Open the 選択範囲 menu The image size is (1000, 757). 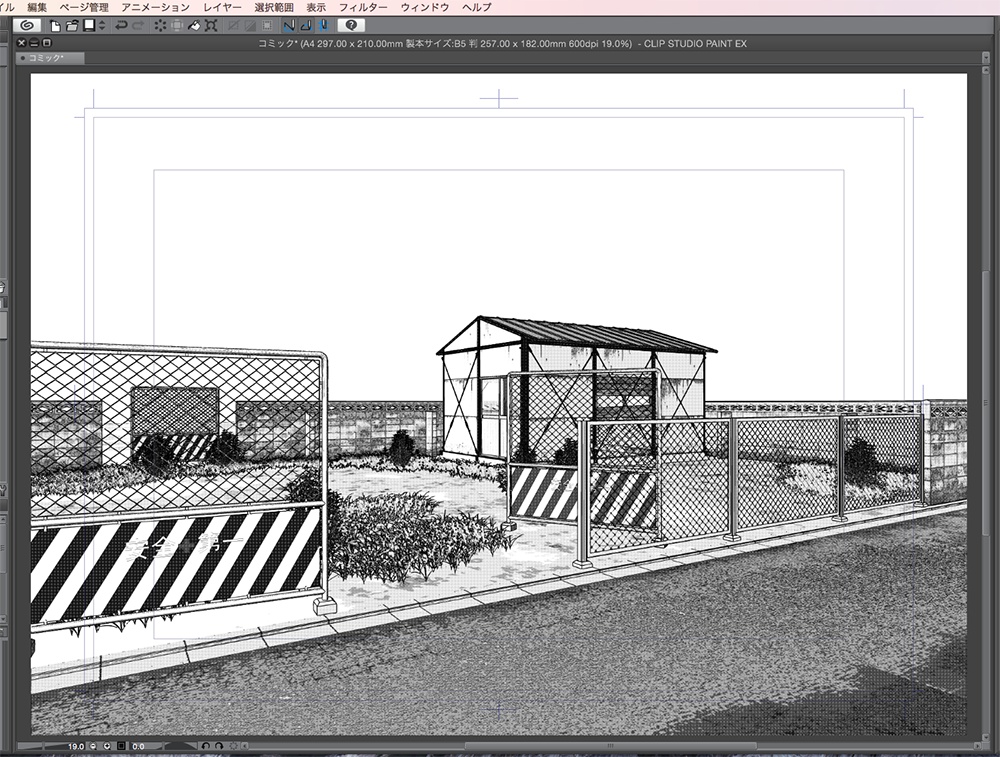point(274,7)
